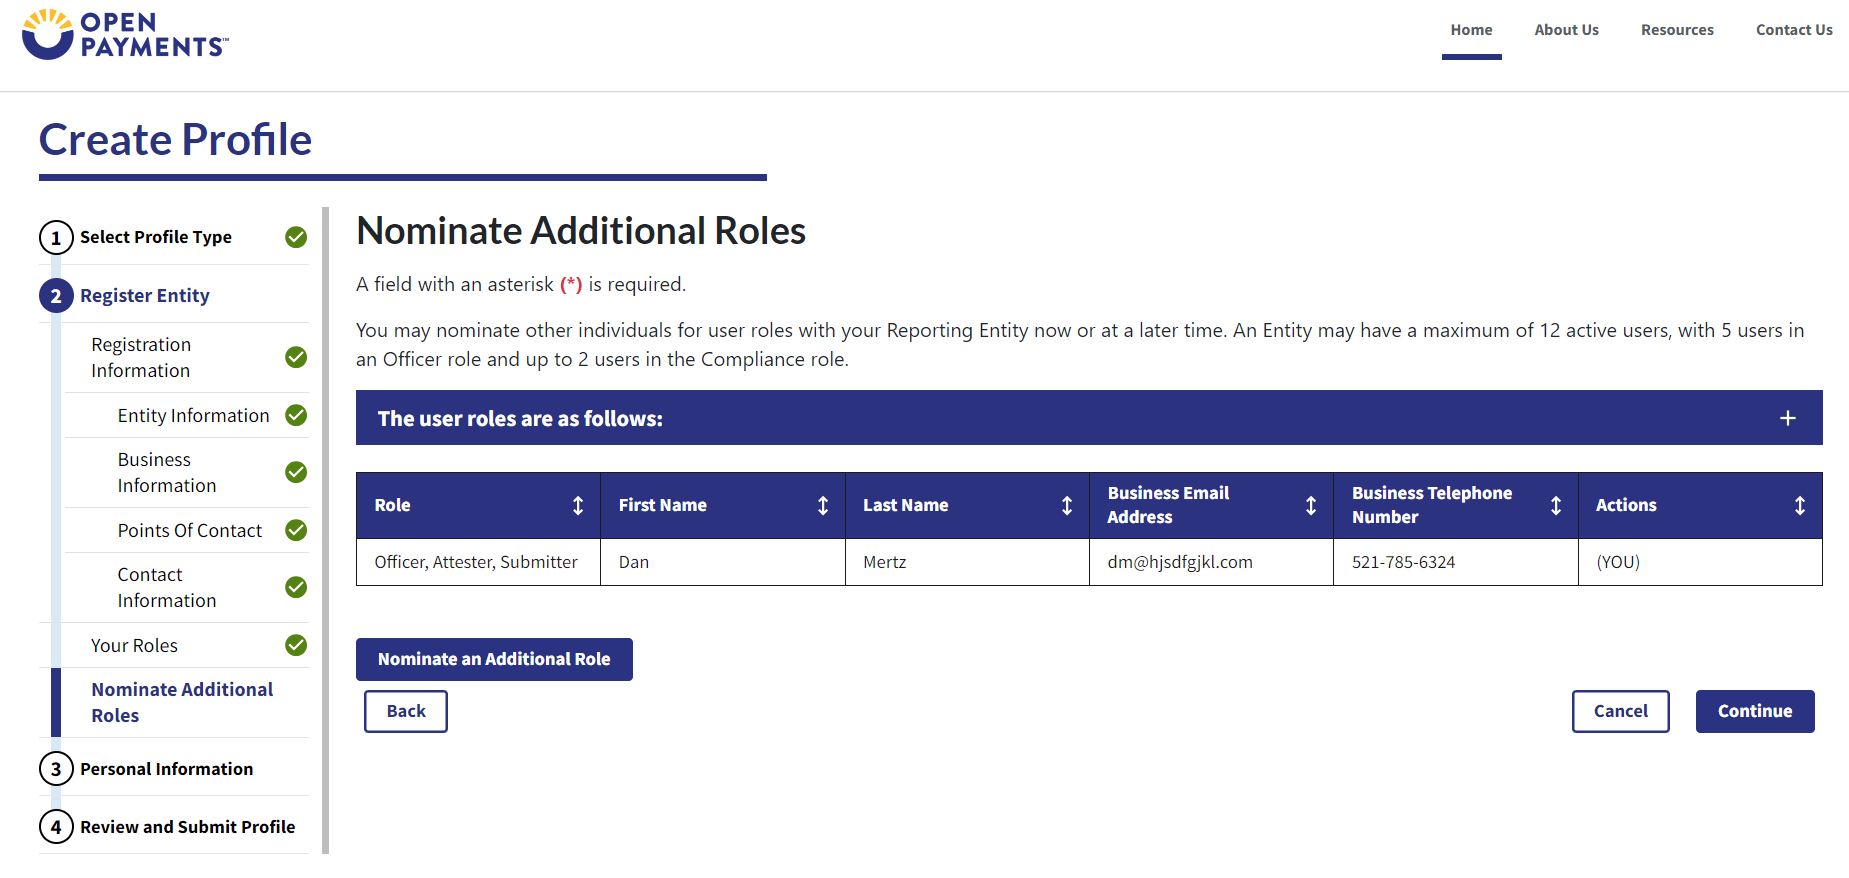Click the sidebar vertical scrollbar divider
The height and width of the screenshot is (878, 1849).
click(x=325, y=530)
